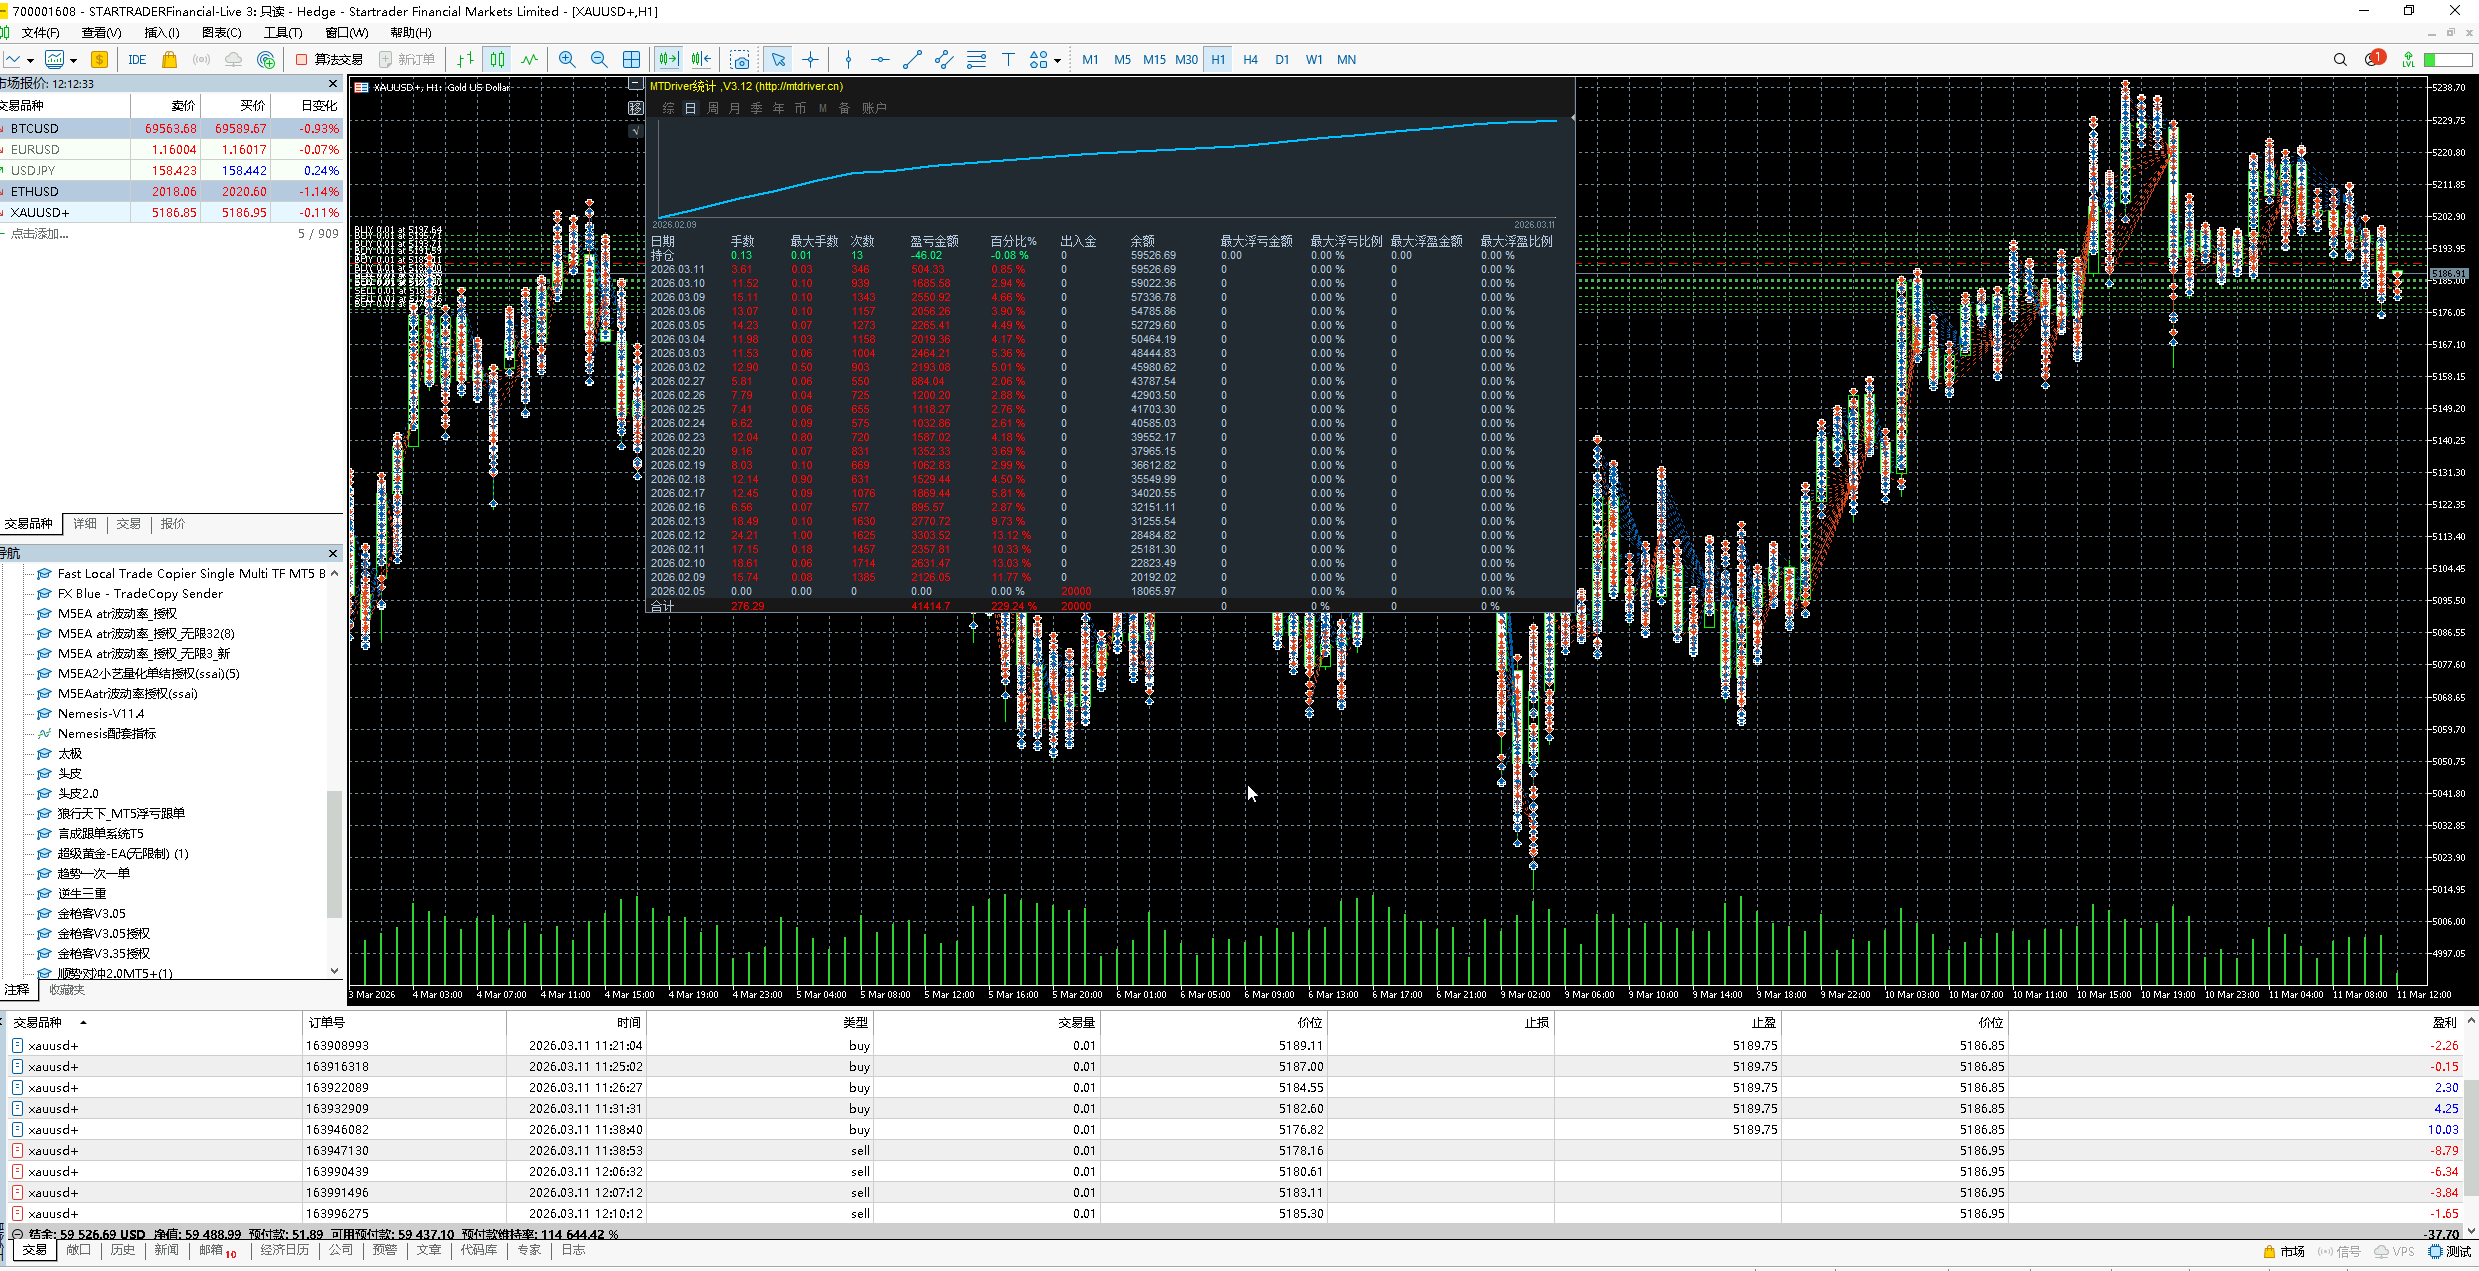This screenshot has height=1271, width=2479.
Task: Click 点击添加 to add a symbol
Action: pos(40,234)
